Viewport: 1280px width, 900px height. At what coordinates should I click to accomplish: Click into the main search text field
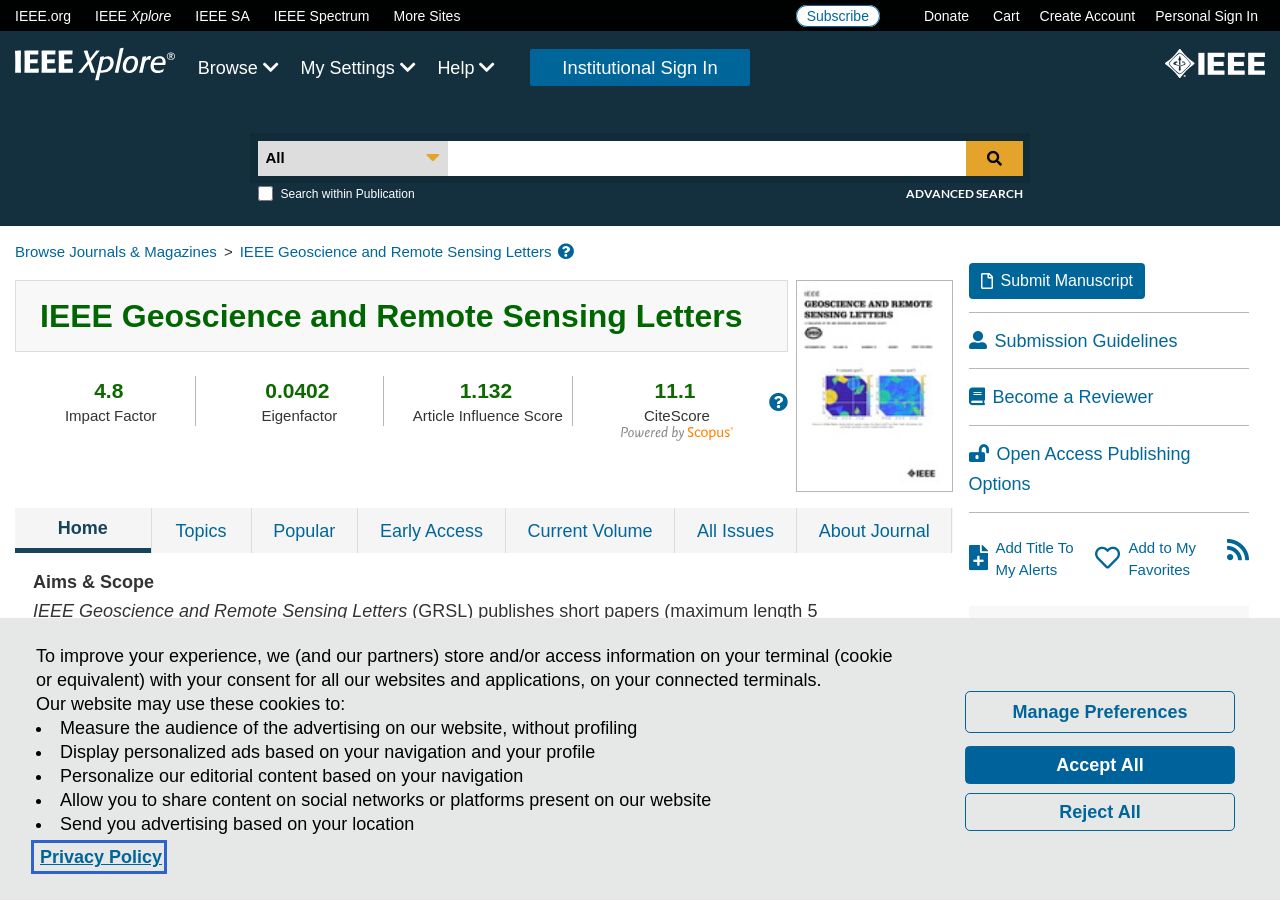click(707, 158)
